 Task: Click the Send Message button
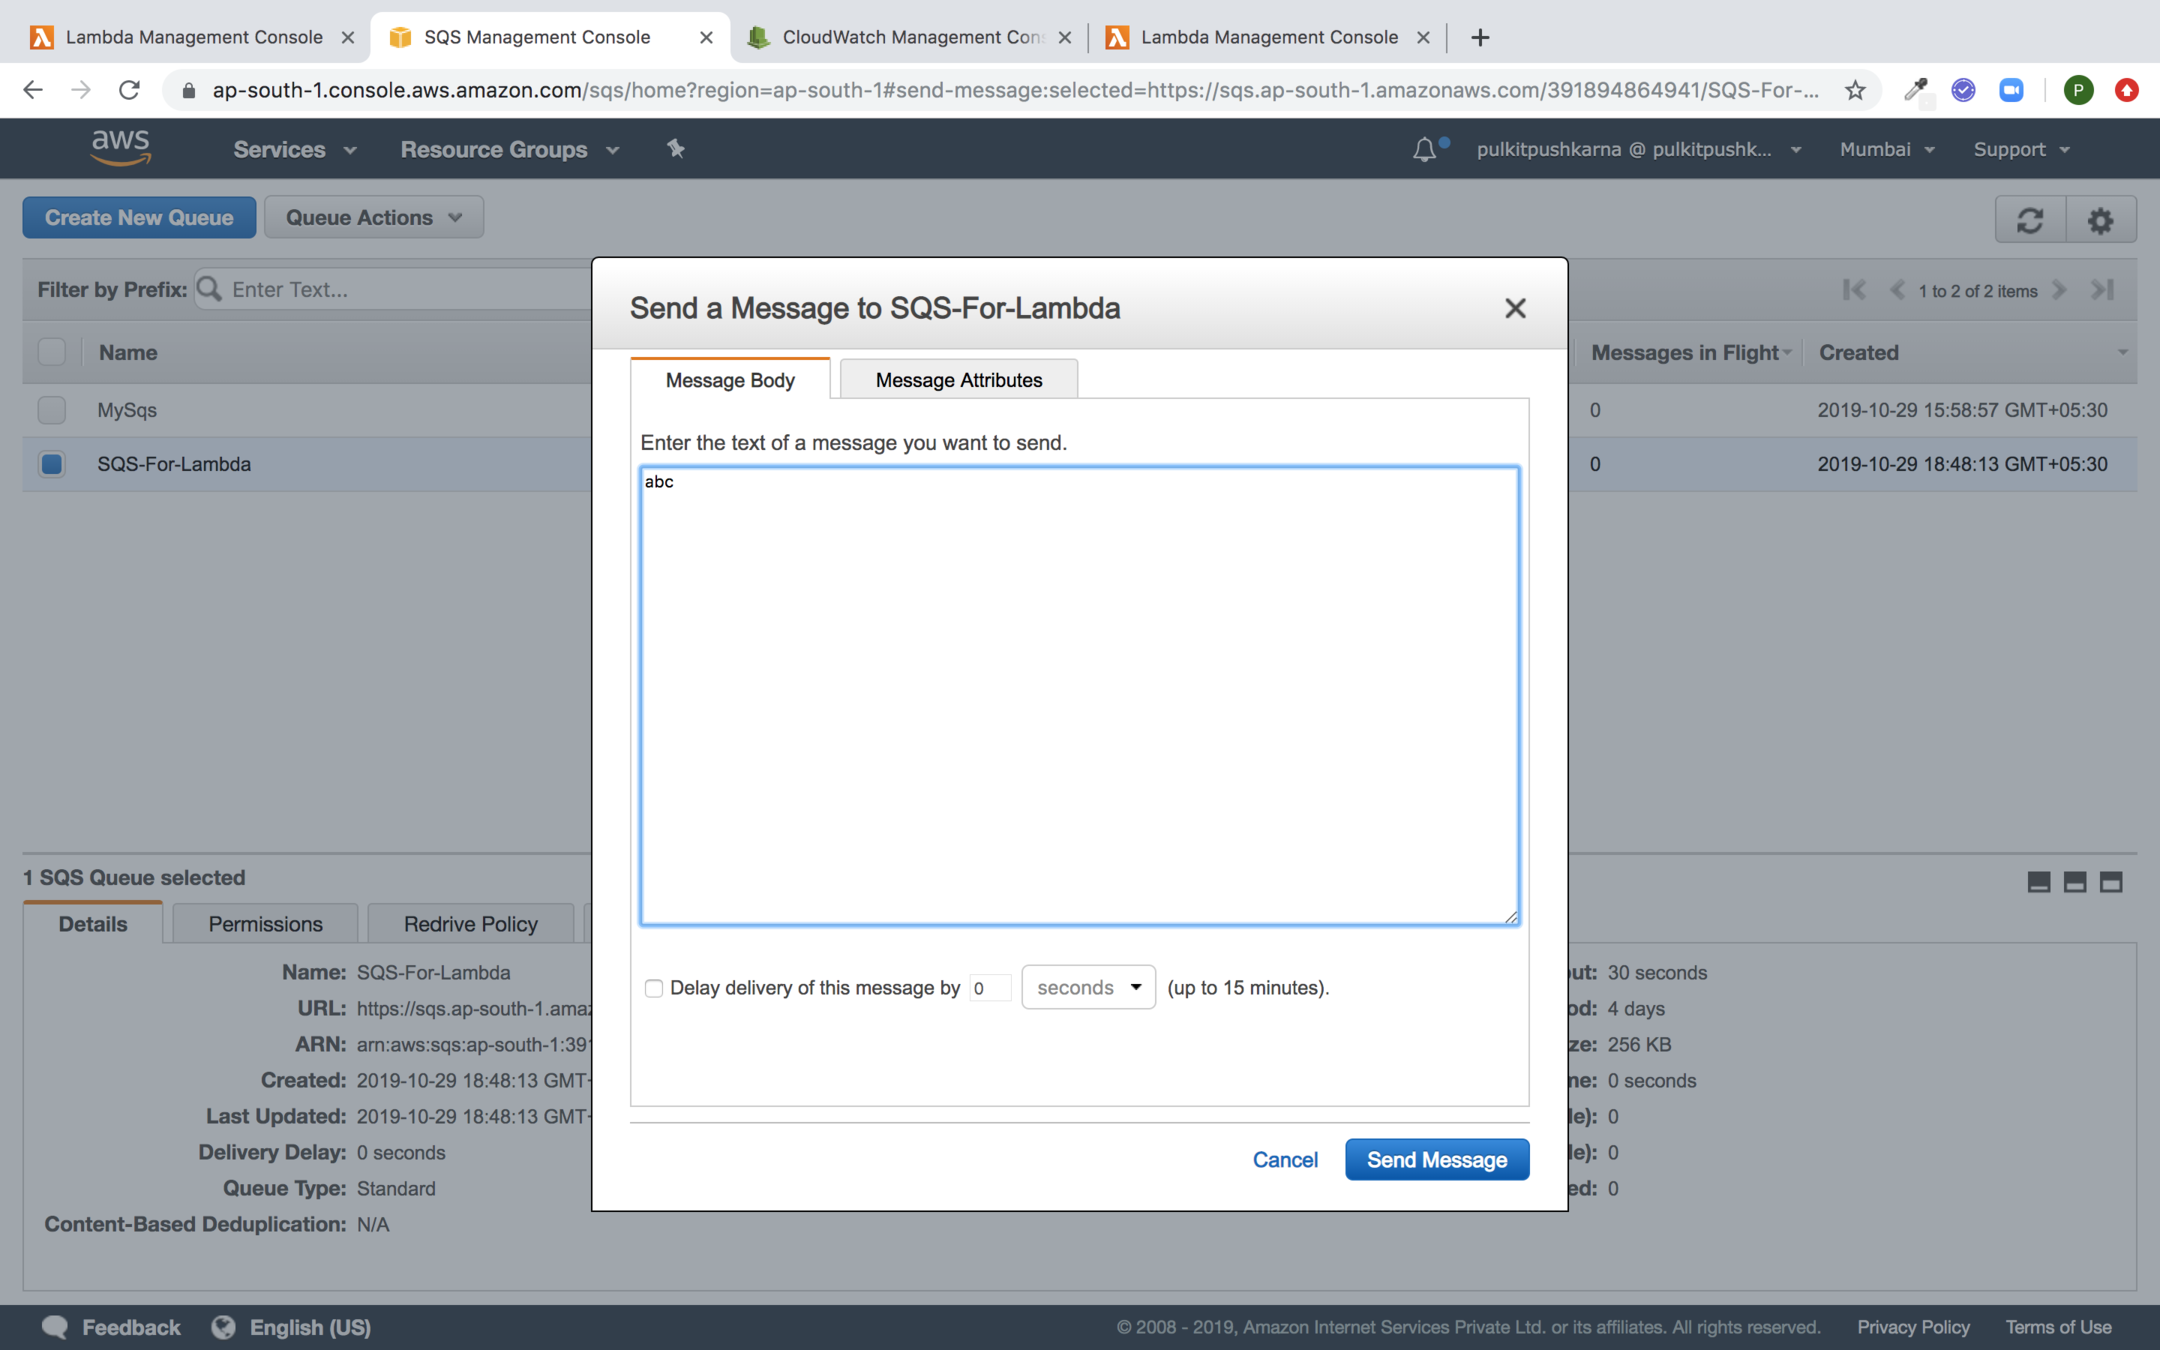coord(1436,1160)
